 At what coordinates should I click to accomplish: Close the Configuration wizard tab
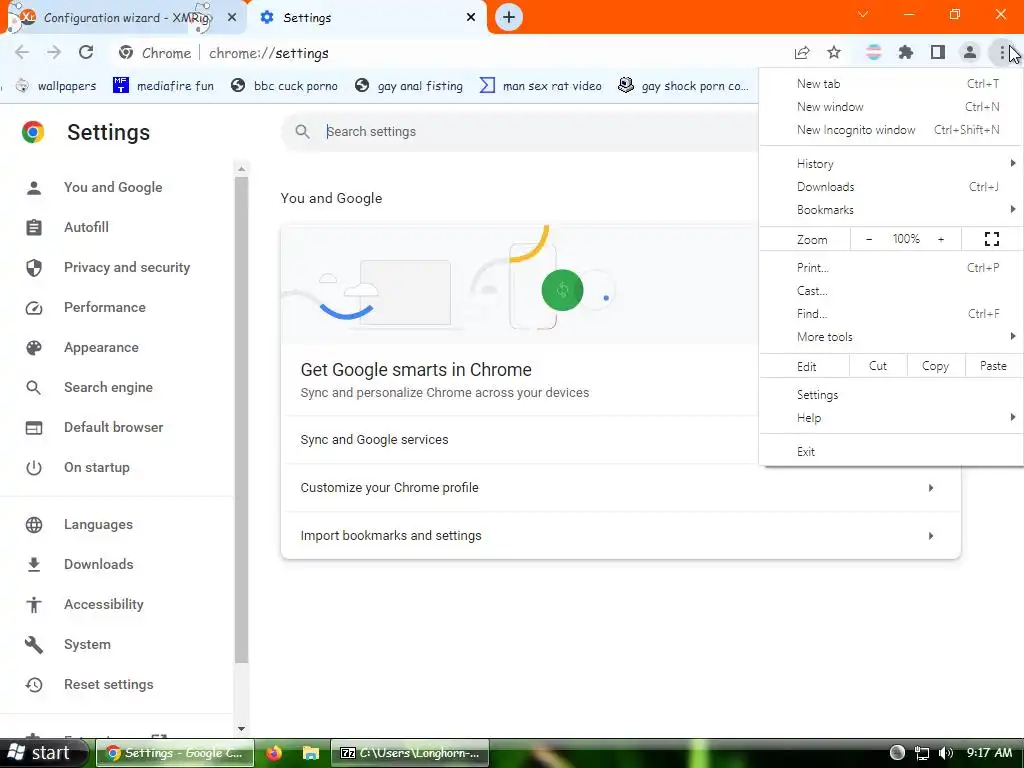232,17
